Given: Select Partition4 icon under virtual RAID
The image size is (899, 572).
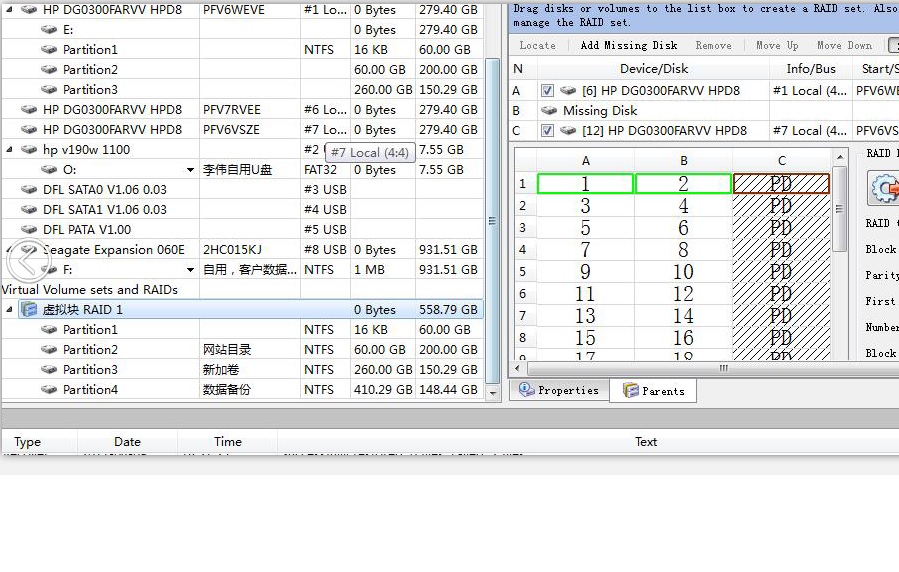Looking at the screenshot, I should [x=48, y=390].
